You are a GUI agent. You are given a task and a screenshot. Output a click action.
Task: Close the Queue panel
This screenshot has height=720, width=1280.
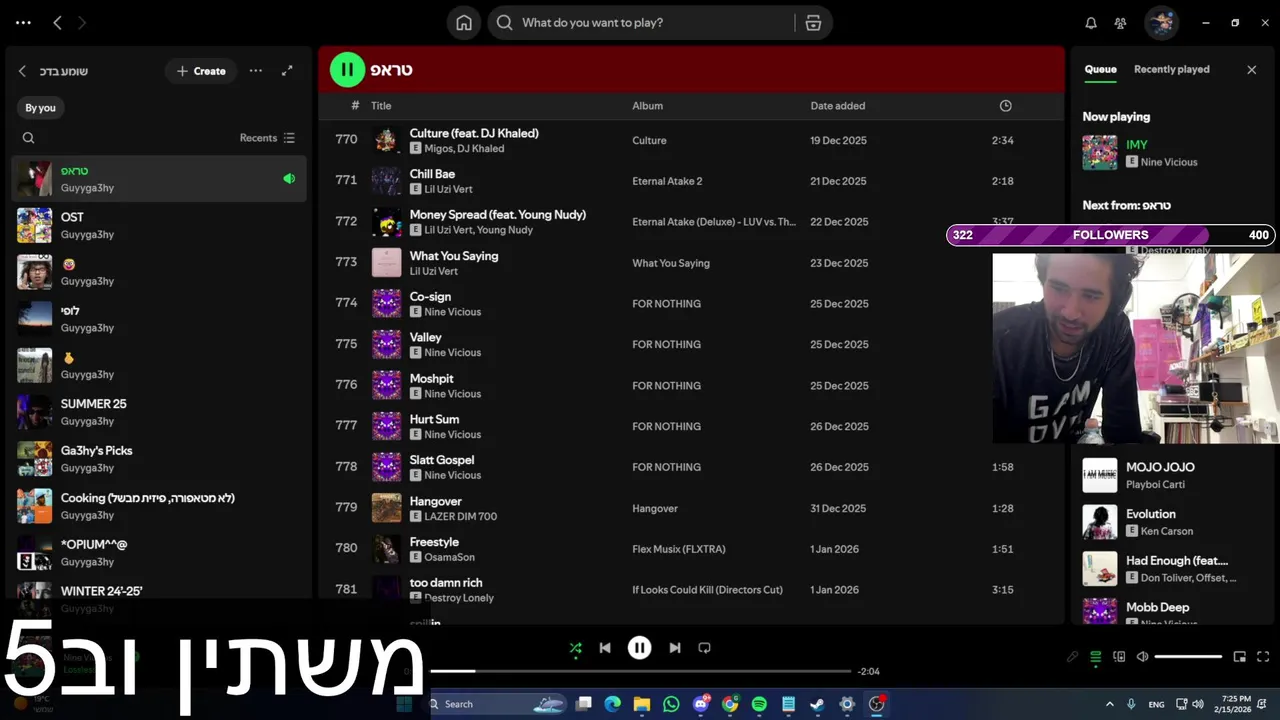pos(1251,70)
